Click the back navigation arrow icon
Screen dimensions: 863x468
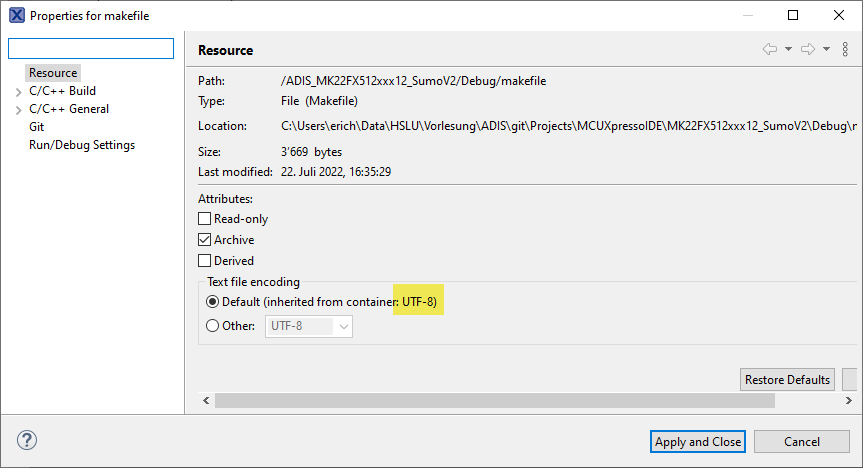(769, 49)
